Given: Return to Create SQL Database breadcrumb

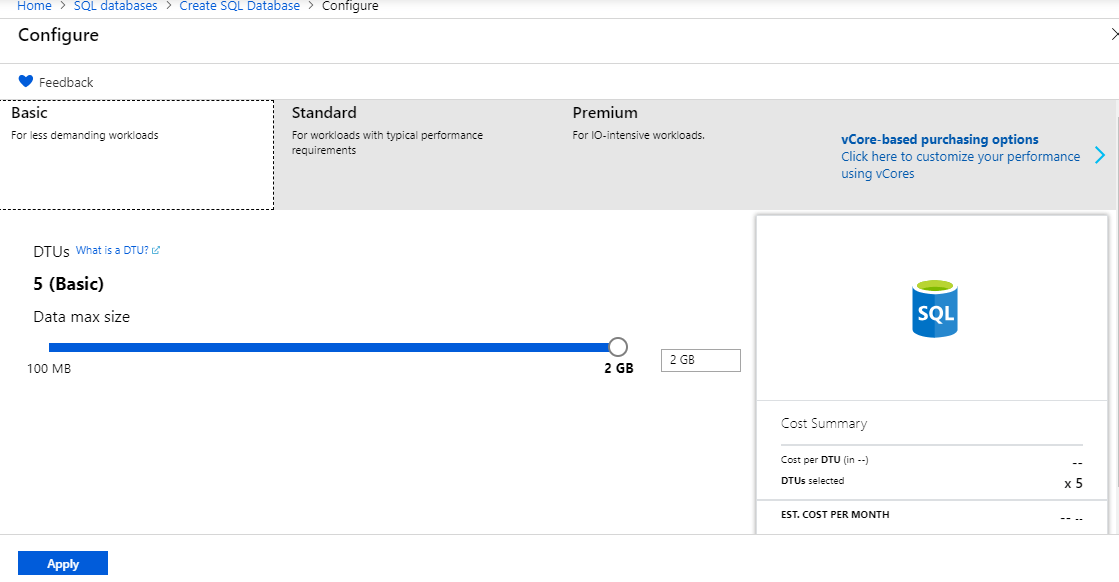Looking at the screenshot, I should point(240,6).
